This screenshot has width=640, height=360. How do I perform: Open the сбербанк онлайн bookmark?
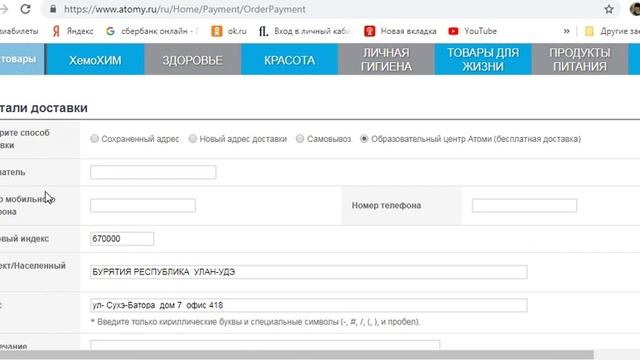coord(152,31)
